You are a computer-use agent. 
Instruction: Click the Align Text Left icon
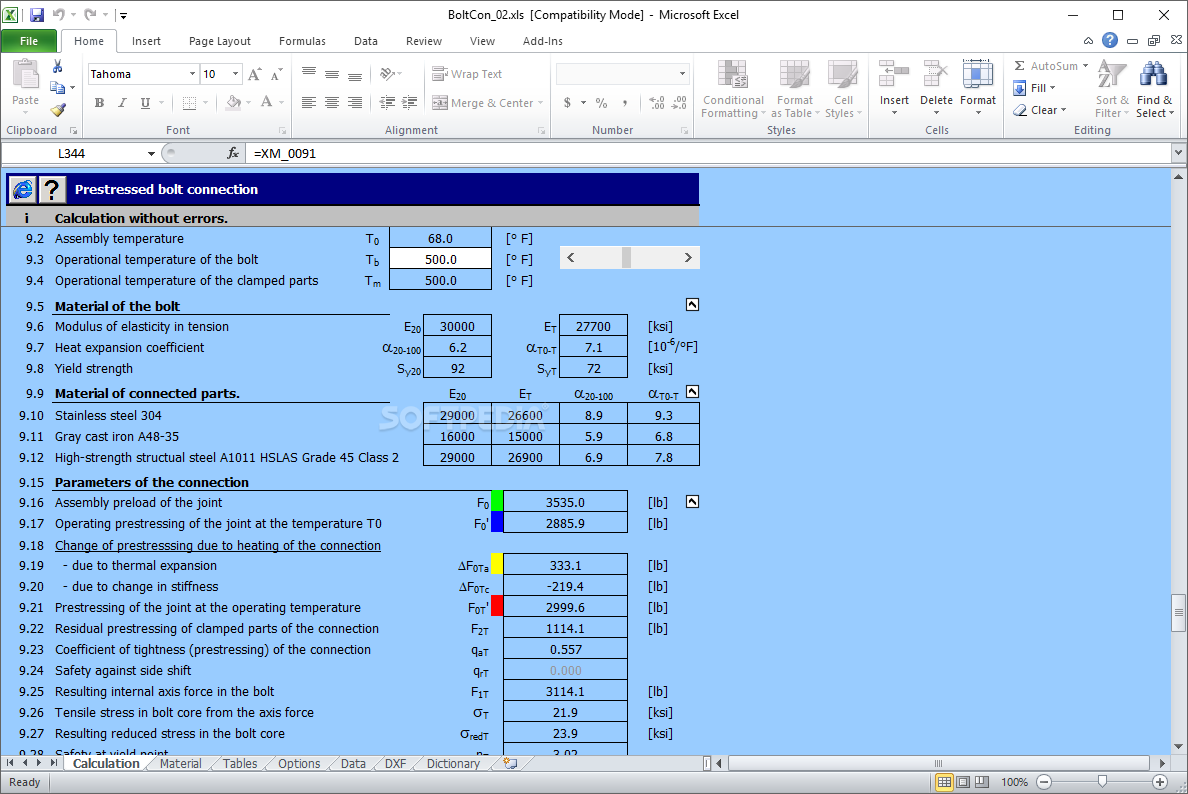(x=308, y=102)
